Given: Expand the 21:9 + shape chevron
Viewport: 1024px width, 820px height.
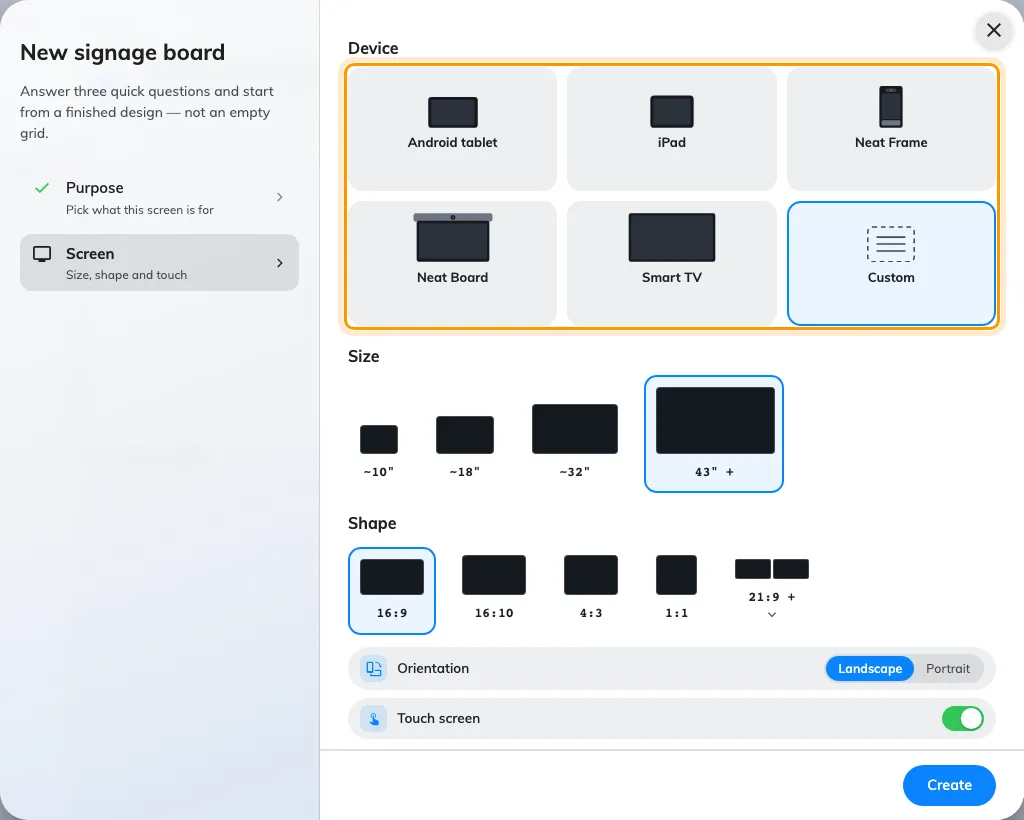Looking at the screenshot, I should click(772, 614).
